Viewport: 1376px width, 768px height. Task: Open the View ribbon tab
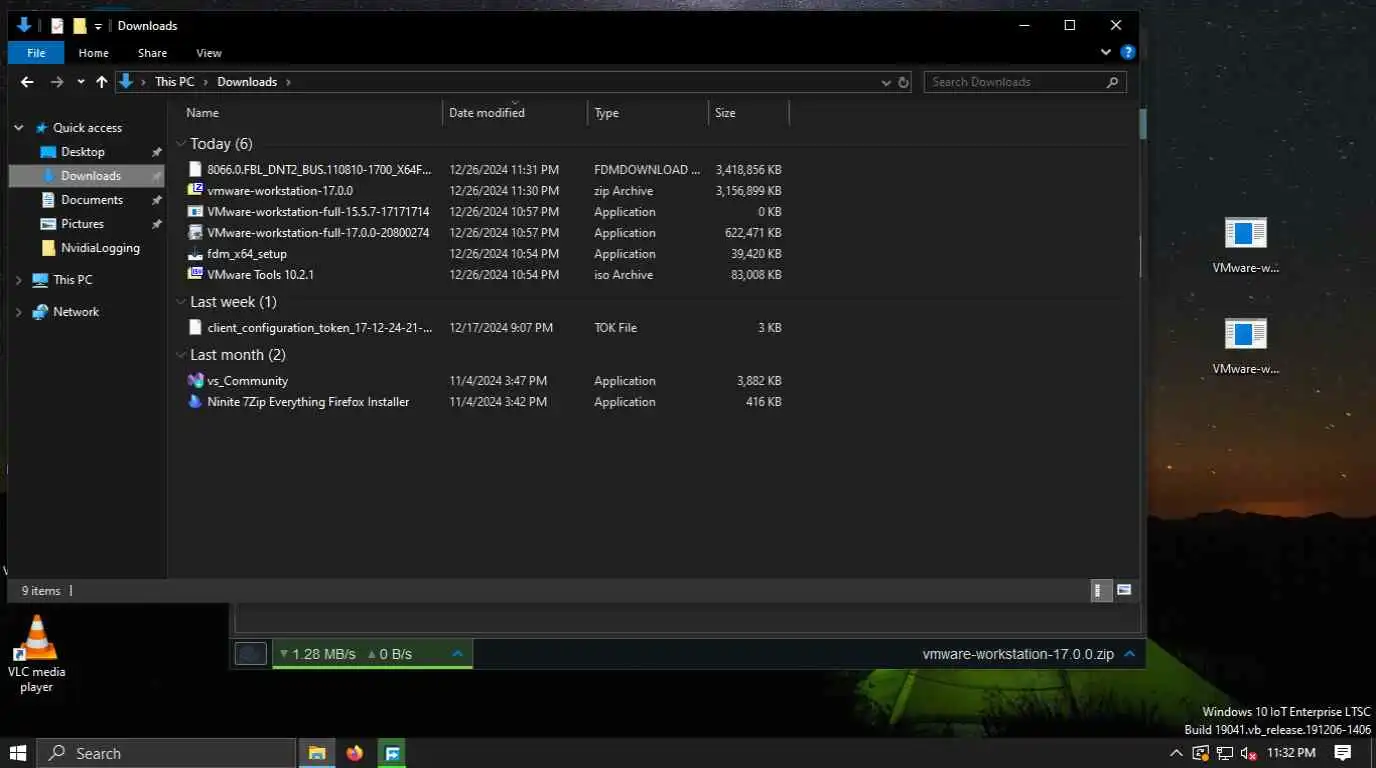(x=209, y=53)
